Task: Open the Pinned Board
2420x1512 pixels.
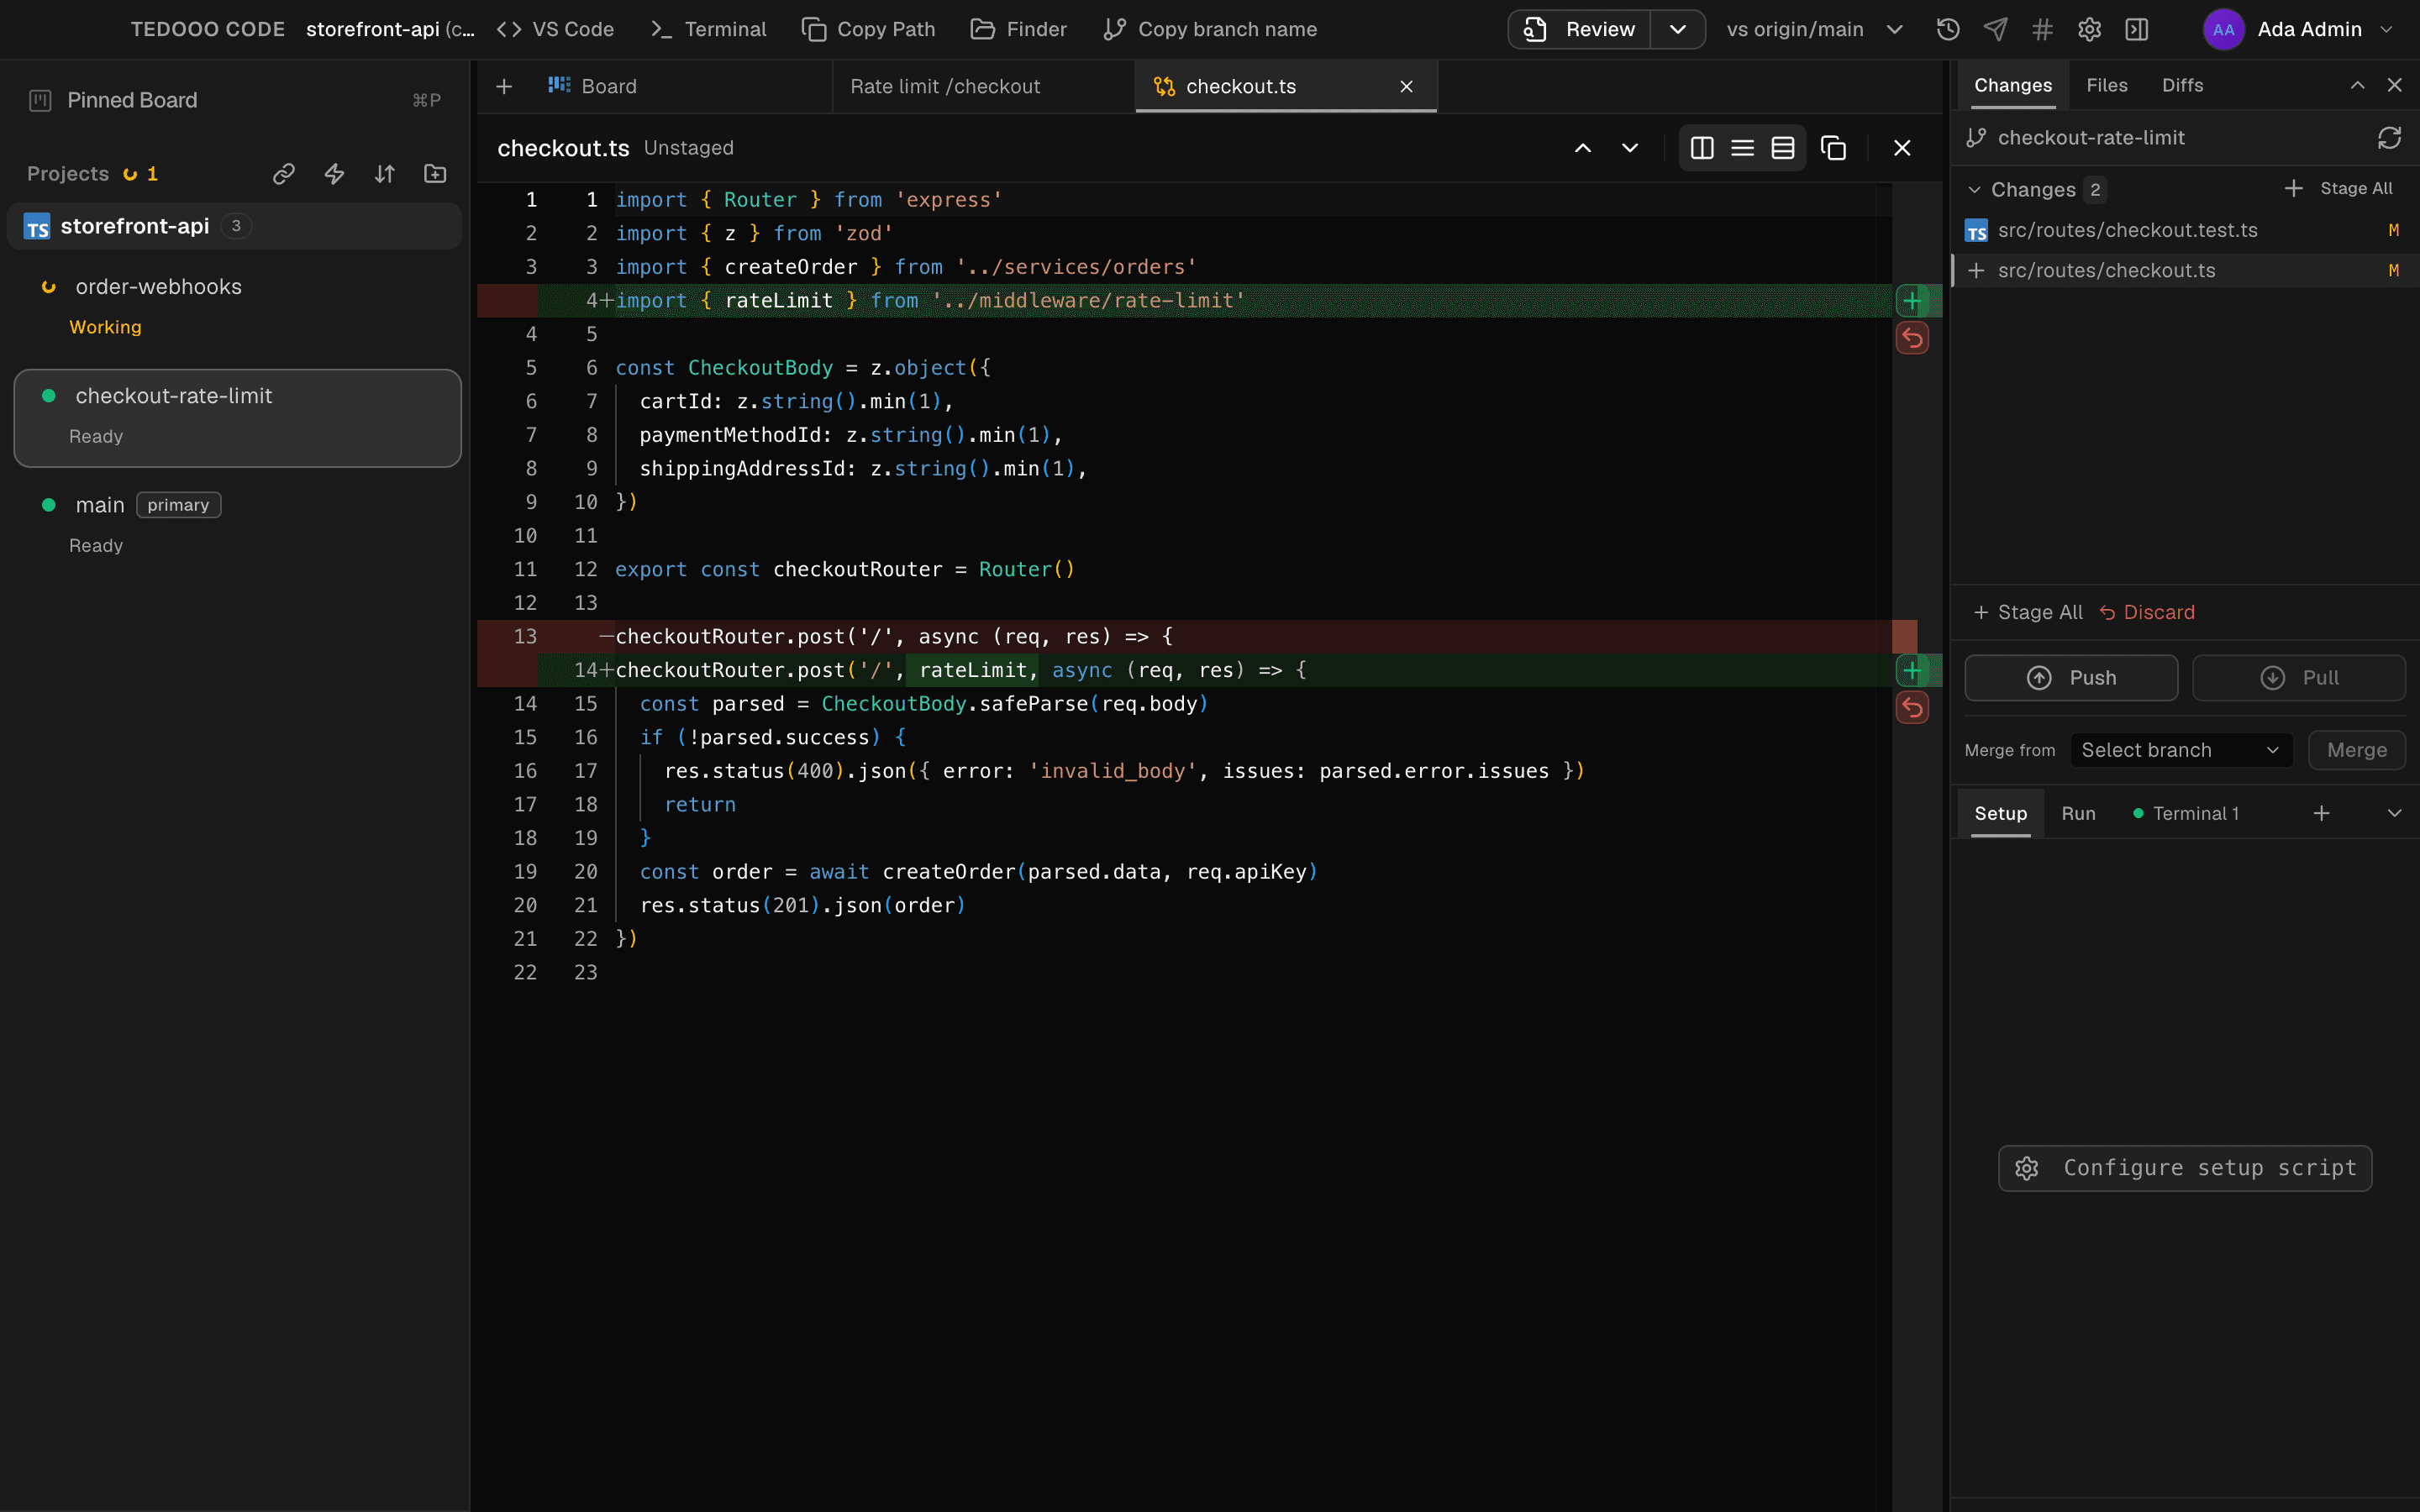Action: click(235, 100)
